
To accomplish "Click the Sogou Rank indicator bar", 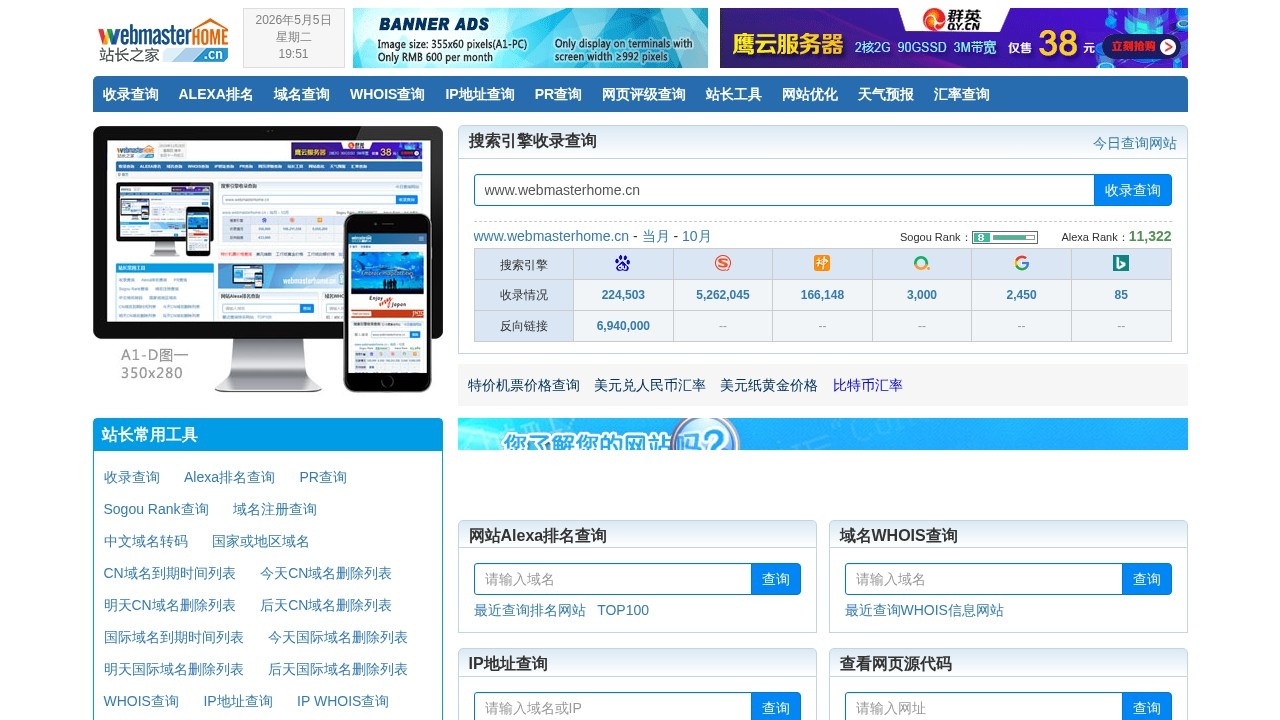I will pos(1005,238).
